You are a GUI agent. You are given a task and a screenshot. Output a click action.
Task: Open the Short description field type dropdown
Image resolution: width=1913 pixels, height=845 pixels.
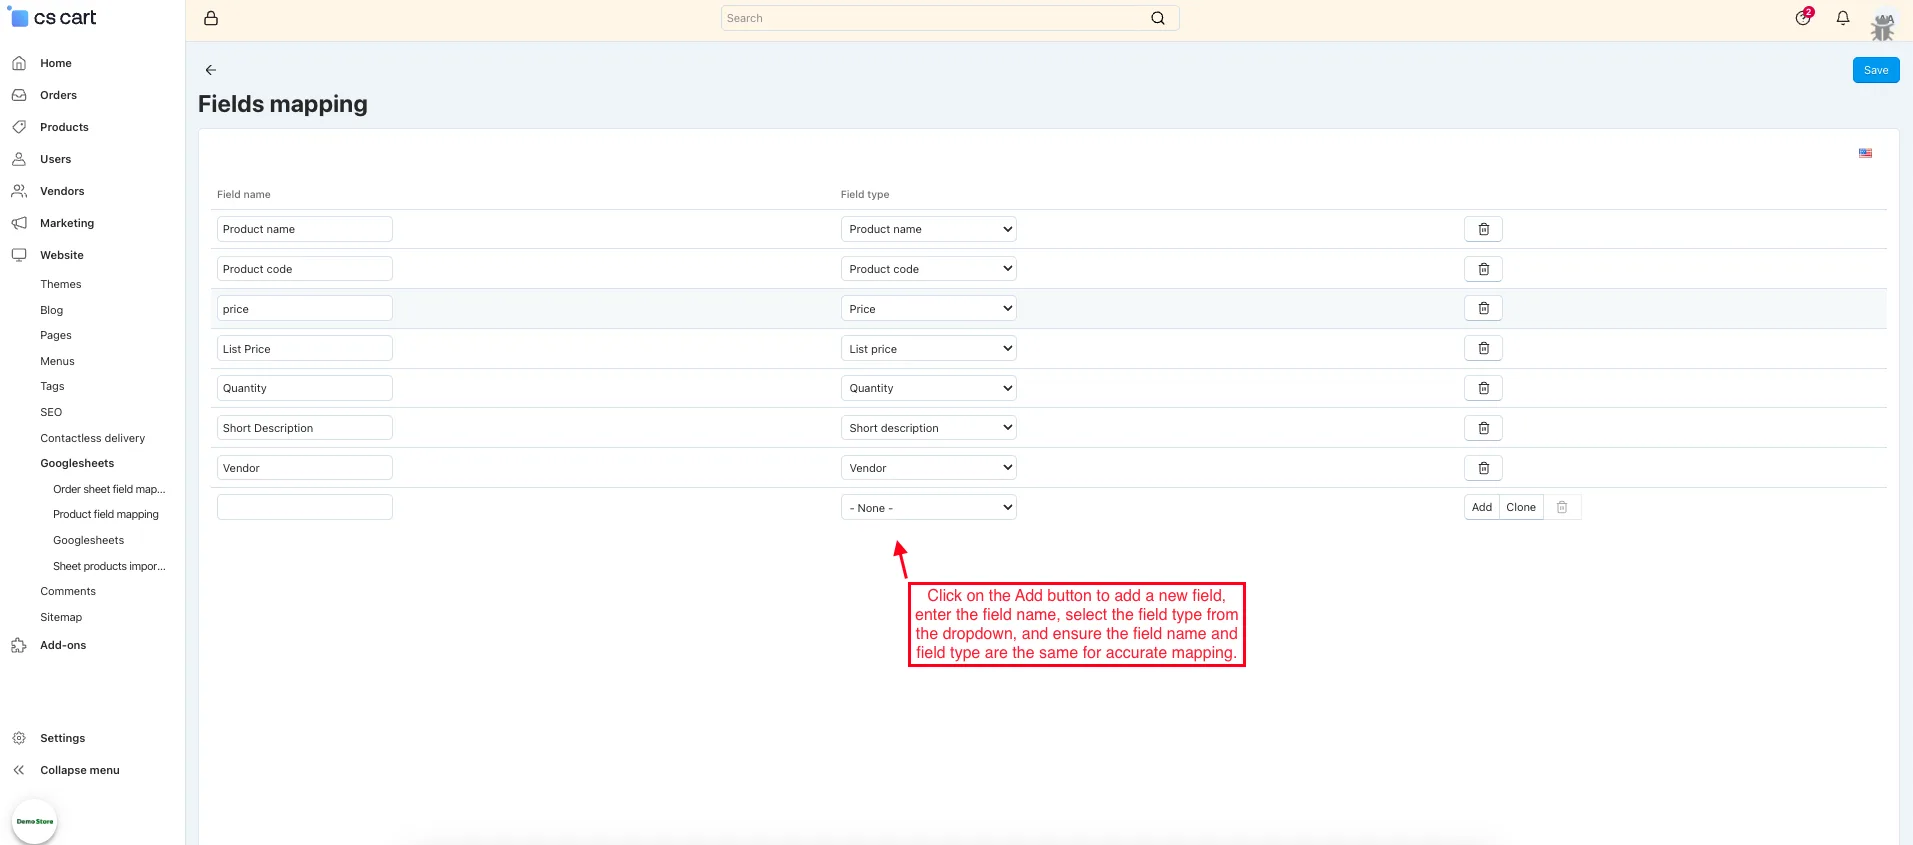pyautogui.click(x=928, y=428)
